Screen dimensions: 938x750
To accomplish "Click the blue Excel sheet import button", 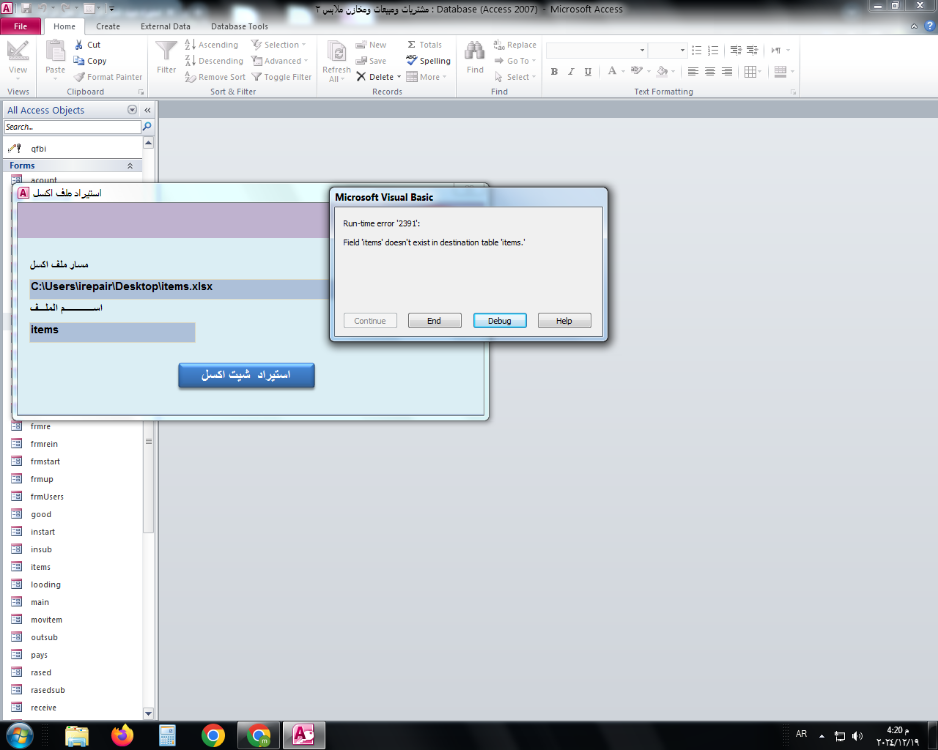I will 246,375.
